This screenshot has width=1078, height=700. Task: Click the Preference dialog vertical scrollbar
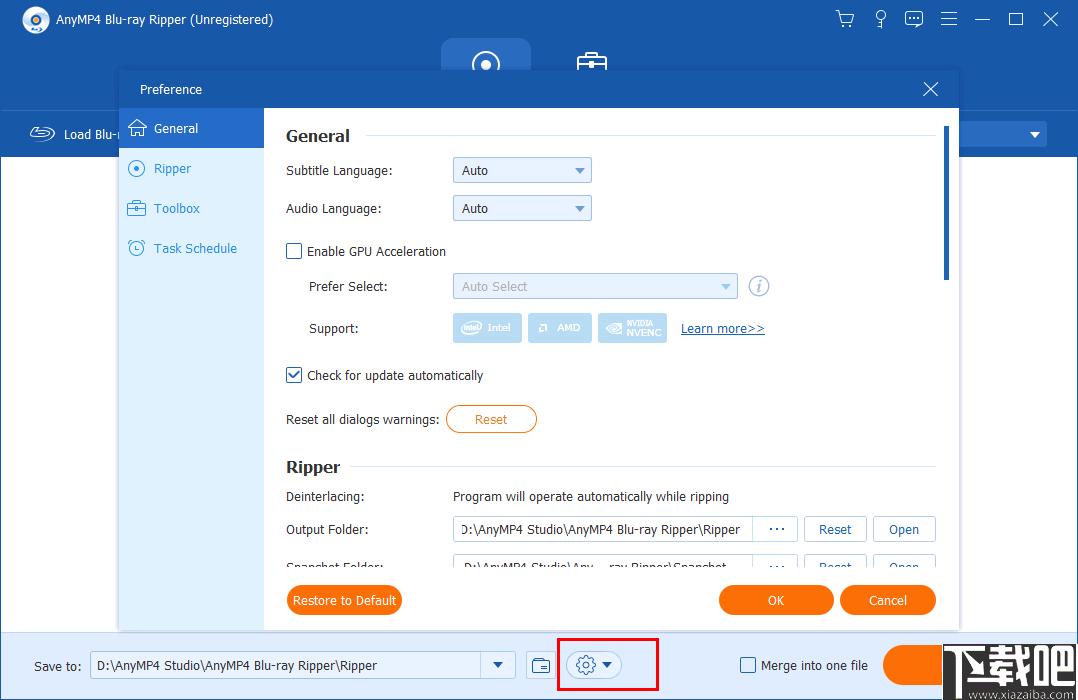pos(946,203)
